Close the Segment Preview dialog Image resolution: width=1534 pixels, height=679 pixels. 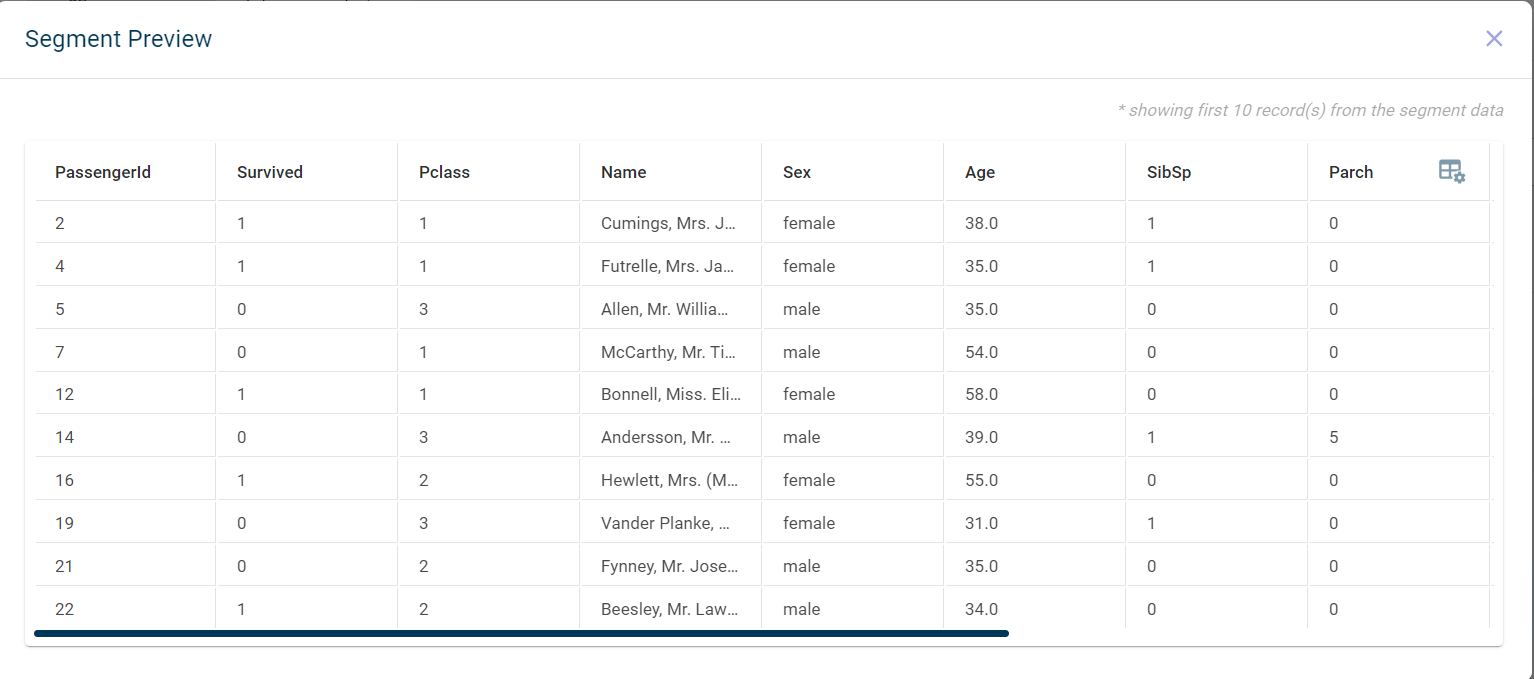click(1494, 39)
